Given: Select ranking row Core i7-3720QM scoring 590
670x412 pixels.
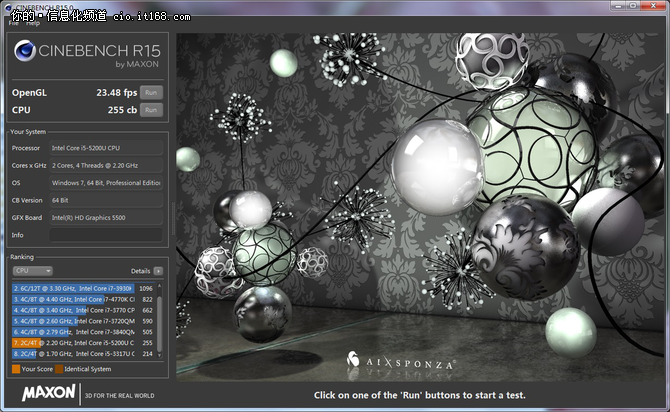Looking at the screenshot, I should 83,321.
